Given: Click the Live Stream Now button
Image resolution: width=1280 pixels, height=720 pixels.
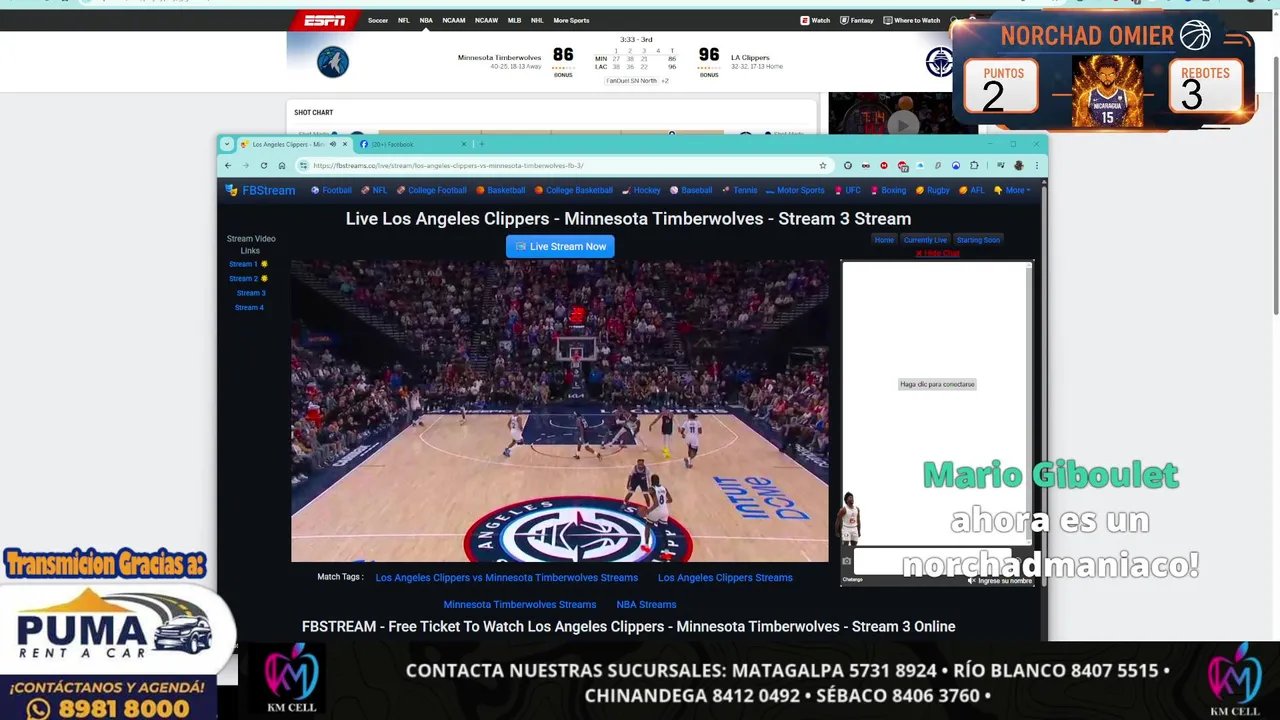Looking at the screenshot, I should point(560,246).
